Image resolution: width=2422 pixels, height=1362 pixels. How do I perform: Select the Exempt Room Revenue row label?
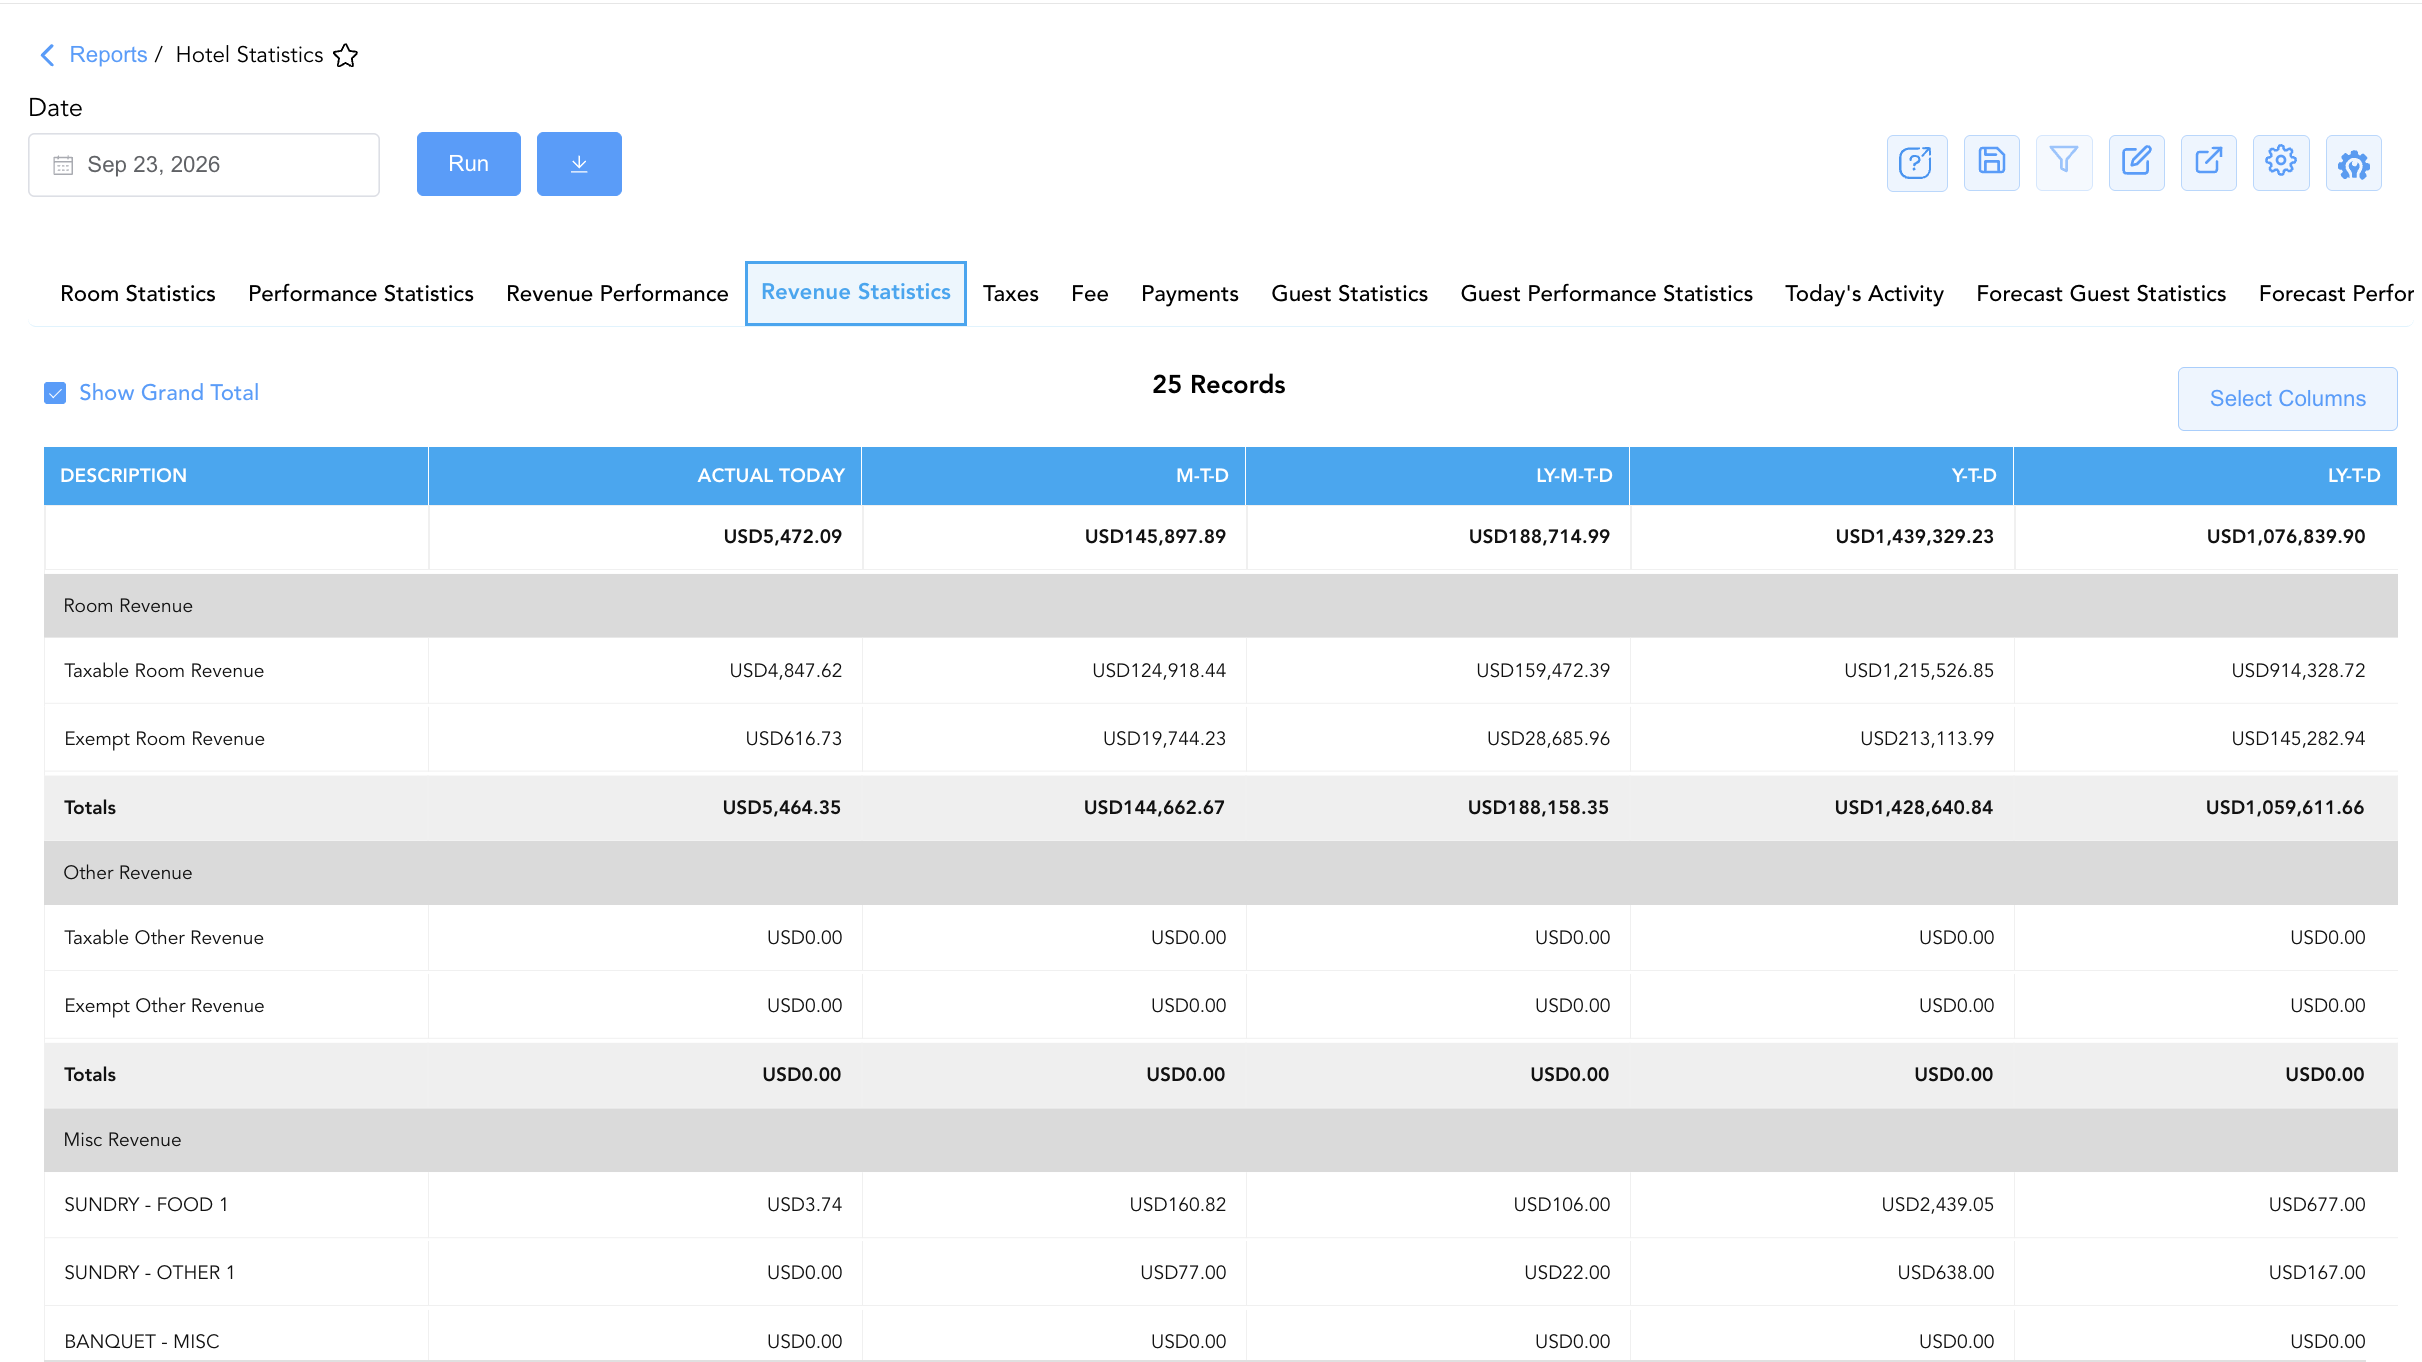point(164,739)
